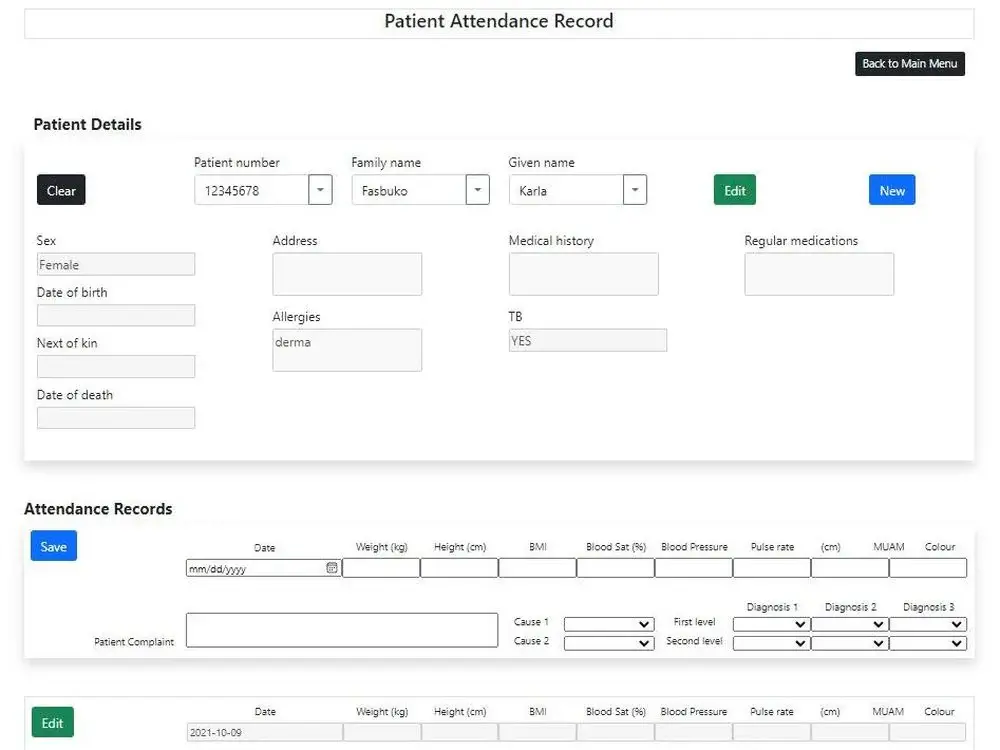Click the new record Pulse rate input
Screen dimensions: 1000x750
(x=772, y=568)
